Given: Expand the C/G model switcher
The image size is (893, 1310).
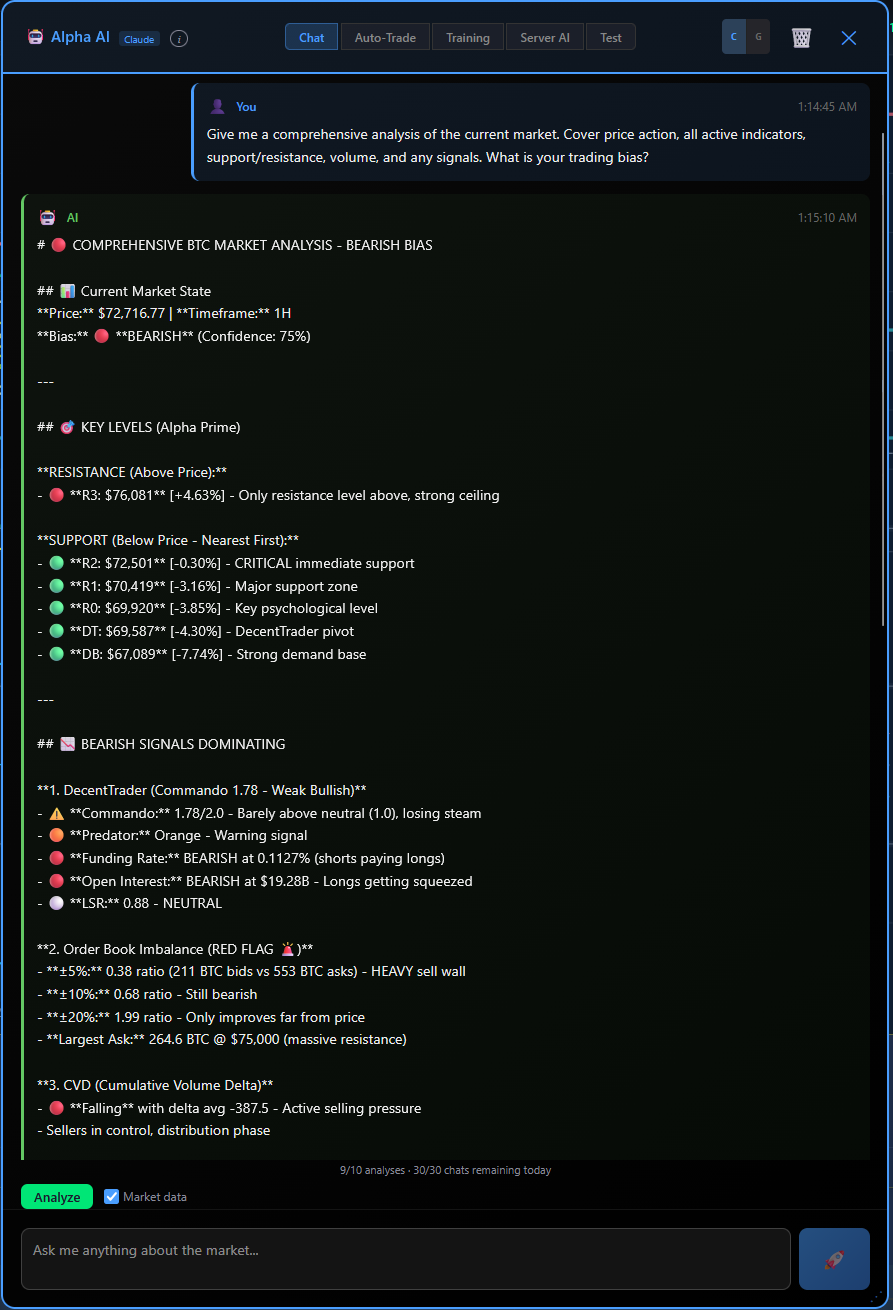Looking at the screenshot, I should [x=745, y=36].
